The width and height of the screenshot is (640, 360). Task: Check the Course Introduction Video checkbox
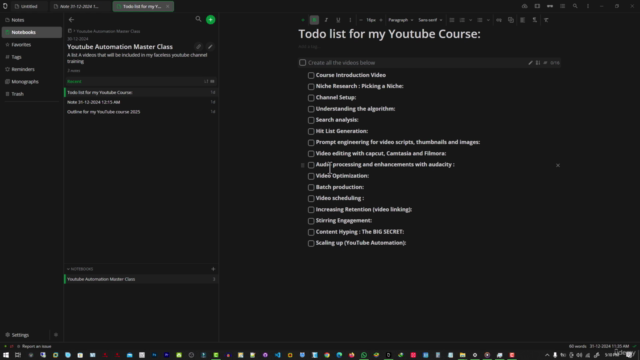tap(311, 76)
